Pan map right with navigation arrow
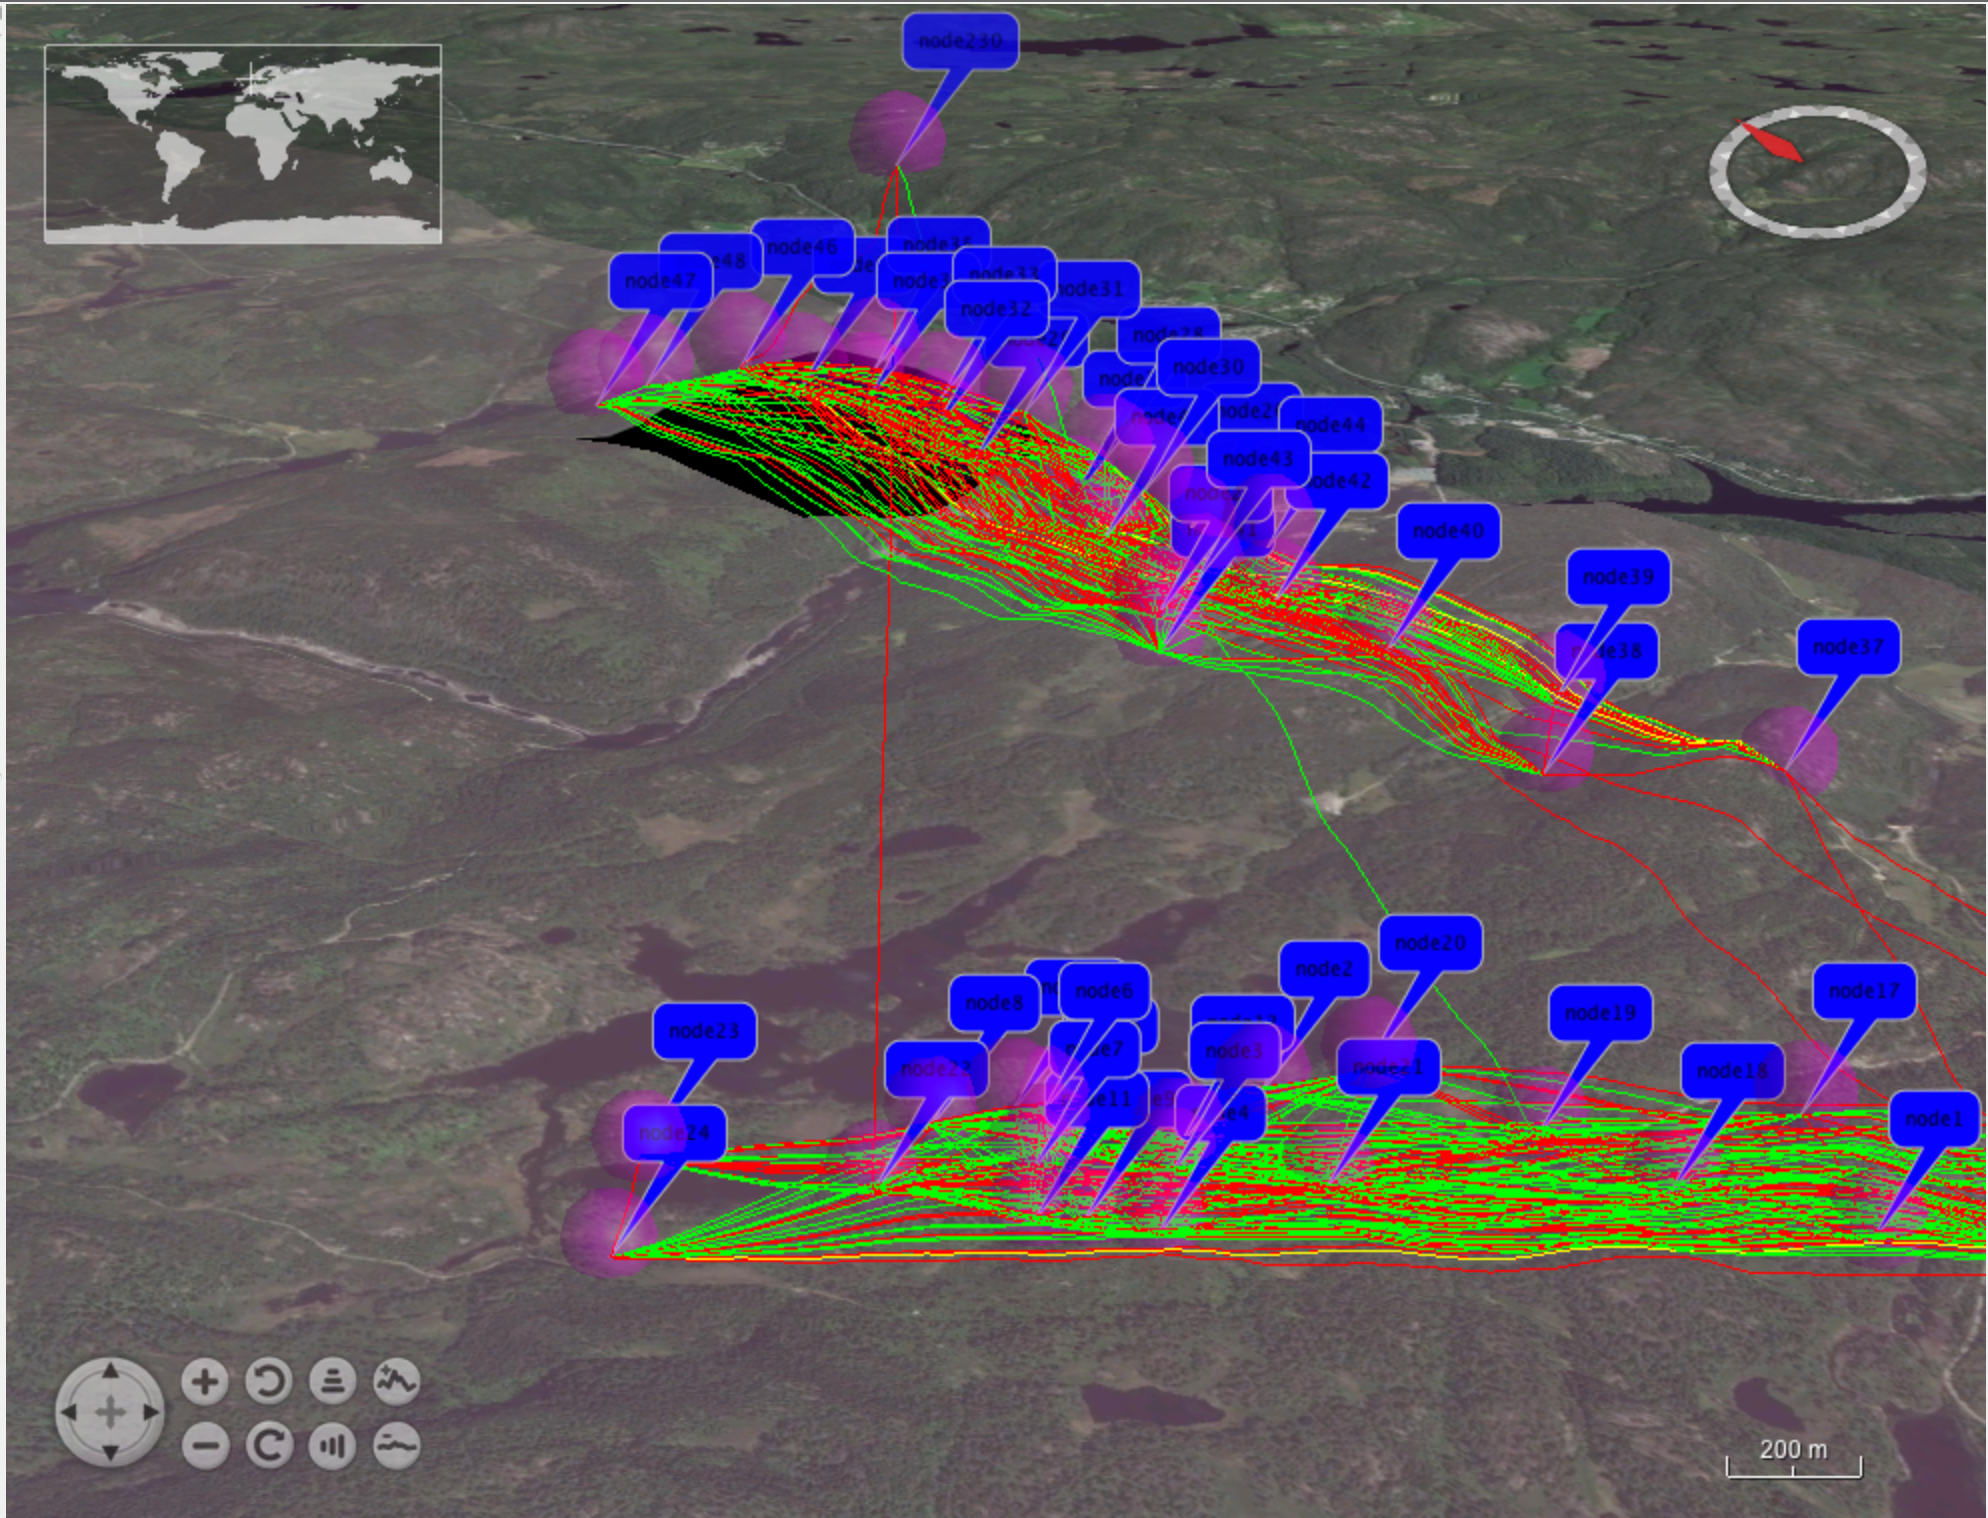1988x1518 pixels. point(151,1413)
